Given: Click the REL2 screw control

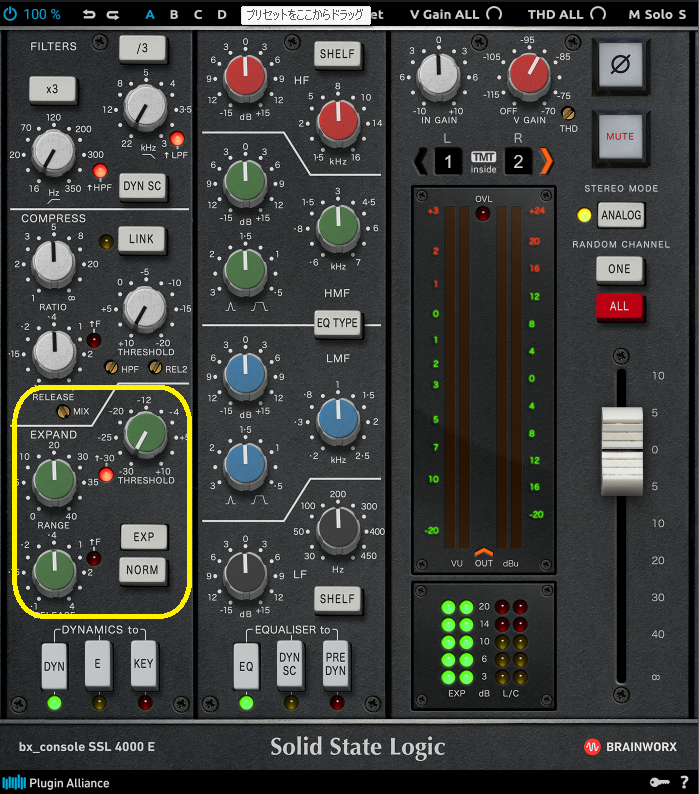Looking at the screenshot, I should (x=156, y=367).
